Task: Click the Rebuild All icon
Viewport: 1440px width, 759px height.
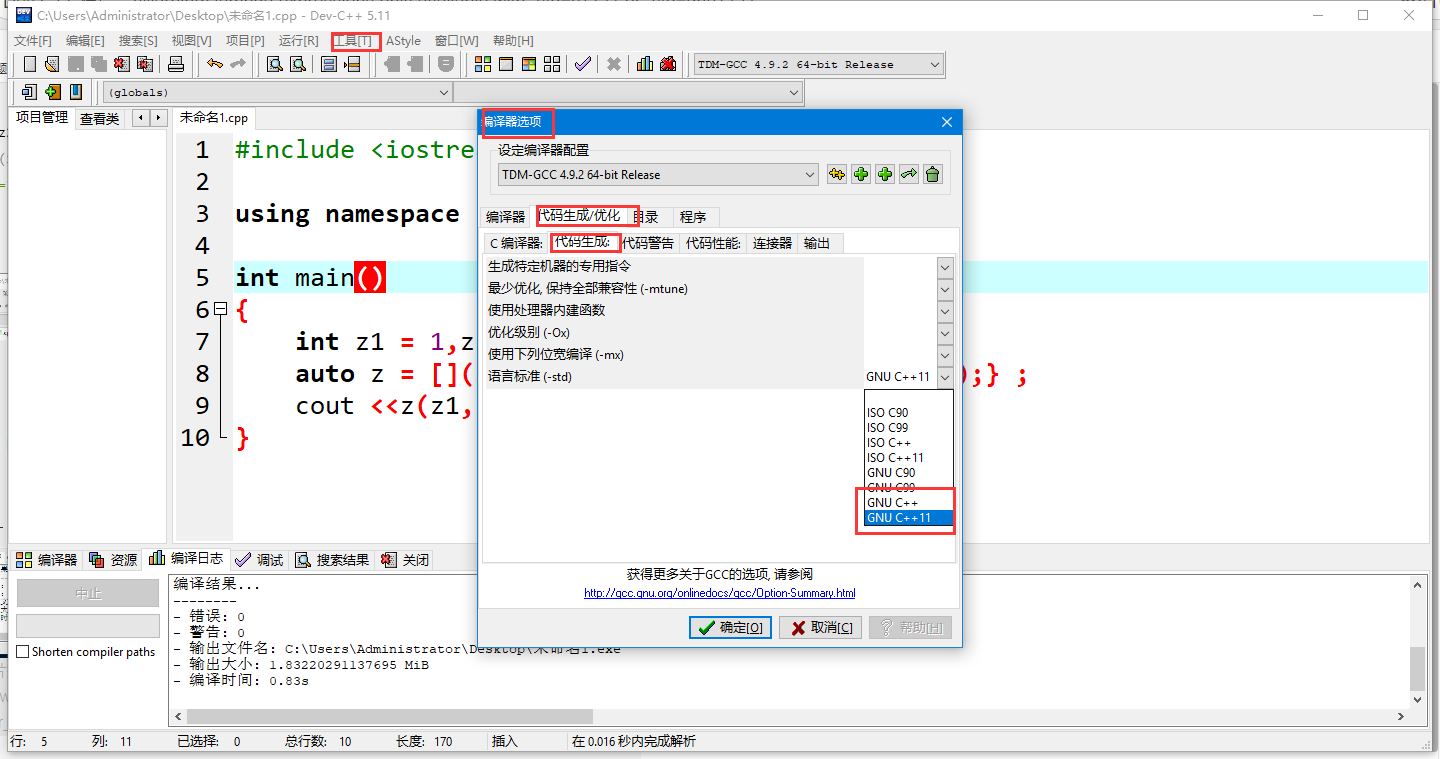Action: point(552,64)
